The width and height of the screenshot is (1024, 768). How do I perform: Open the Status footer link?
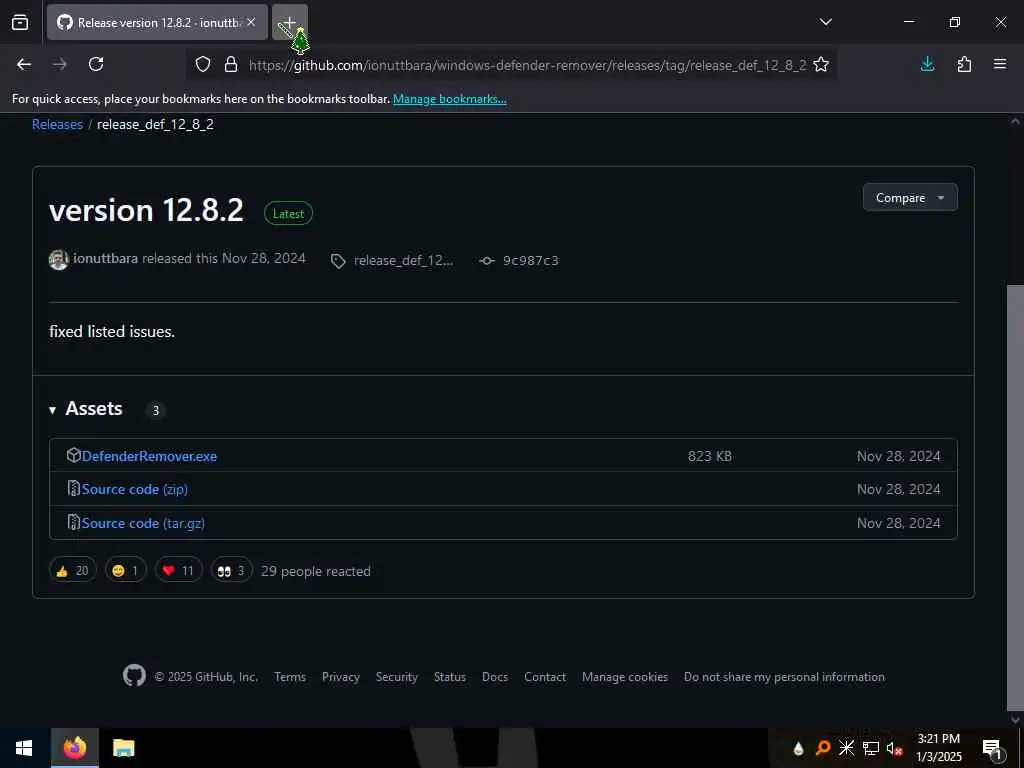450,677
